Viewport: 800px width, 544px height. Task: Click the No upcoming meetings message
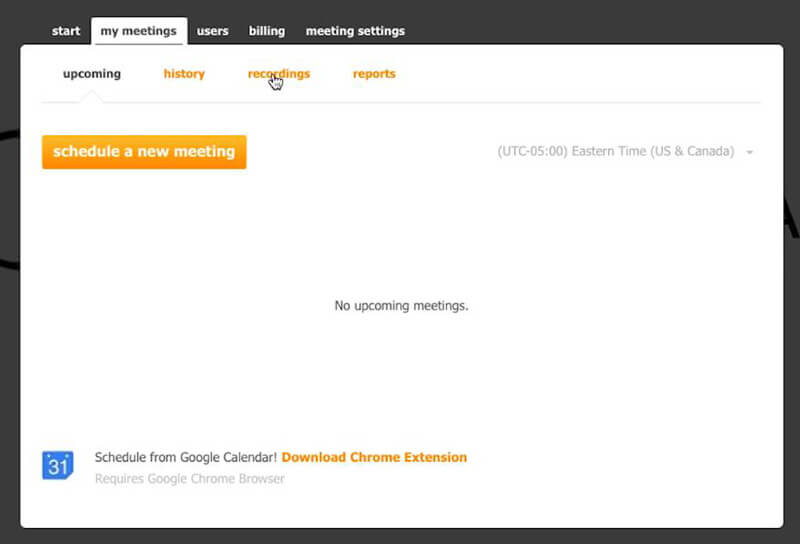(x=401, y=306)
